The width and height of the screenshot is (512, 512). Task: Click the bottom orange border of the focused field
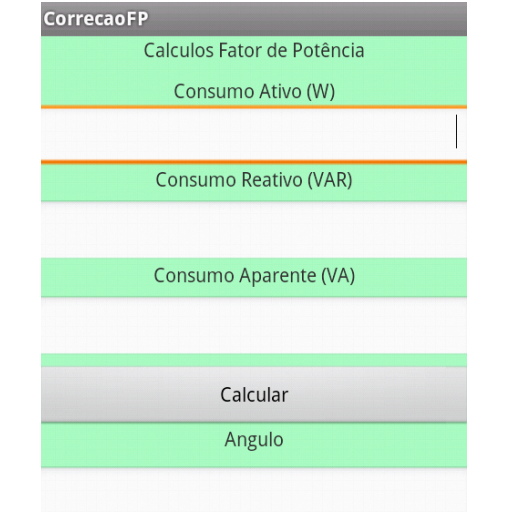click(254, 162)
